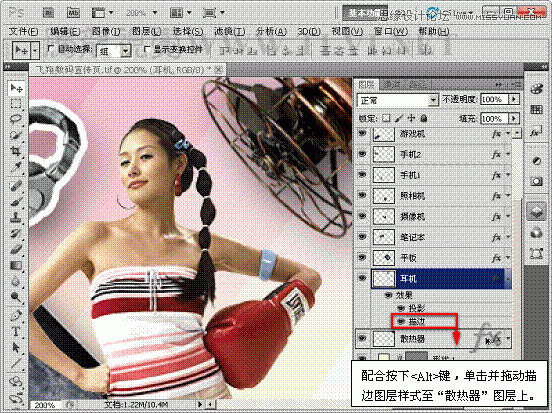Select the 3D Rotate tool
This screenshot has width=552, height=413.
pyautogui.click(x=16, y=381)
